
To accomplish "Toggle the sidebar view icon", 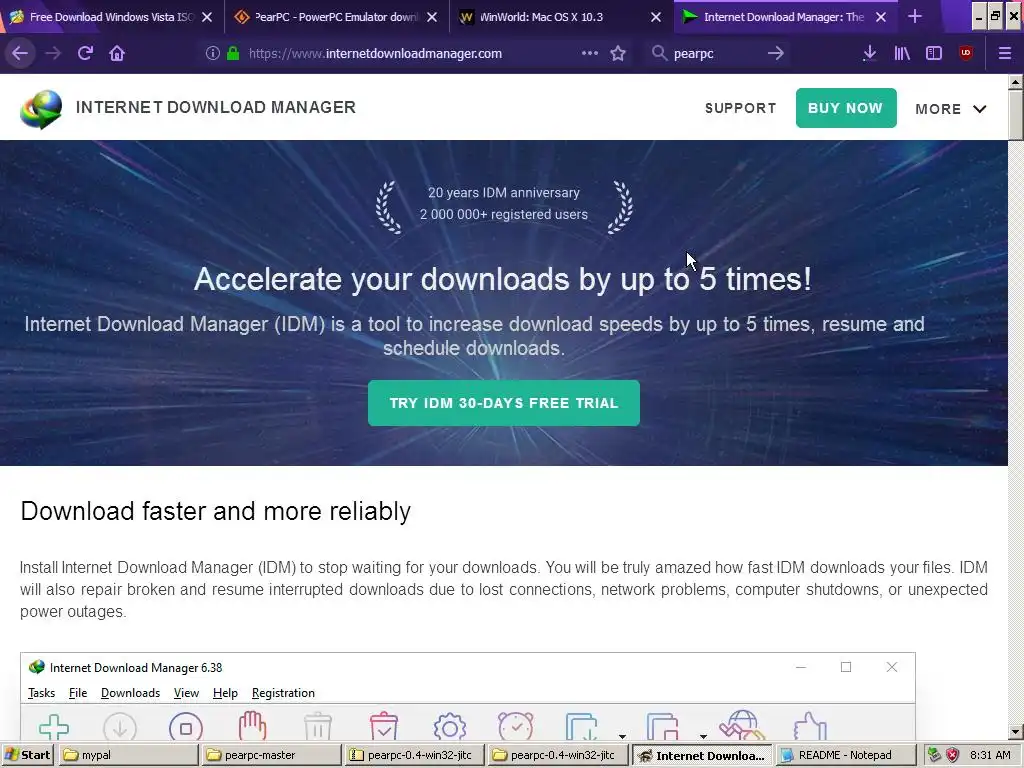I will pyautogui.click(x=934, y=54).
